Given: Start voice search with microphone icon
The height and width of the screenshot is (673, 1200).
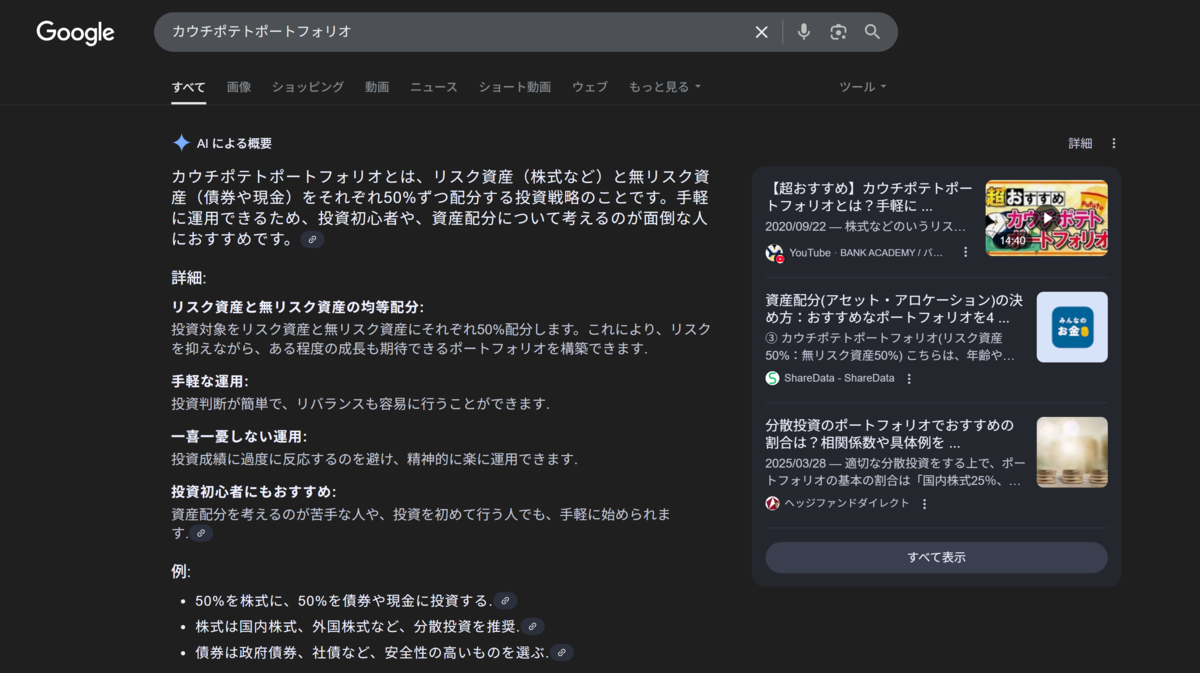Looking at the screenshot, I should pyautogui.click(x=803, y=32).
